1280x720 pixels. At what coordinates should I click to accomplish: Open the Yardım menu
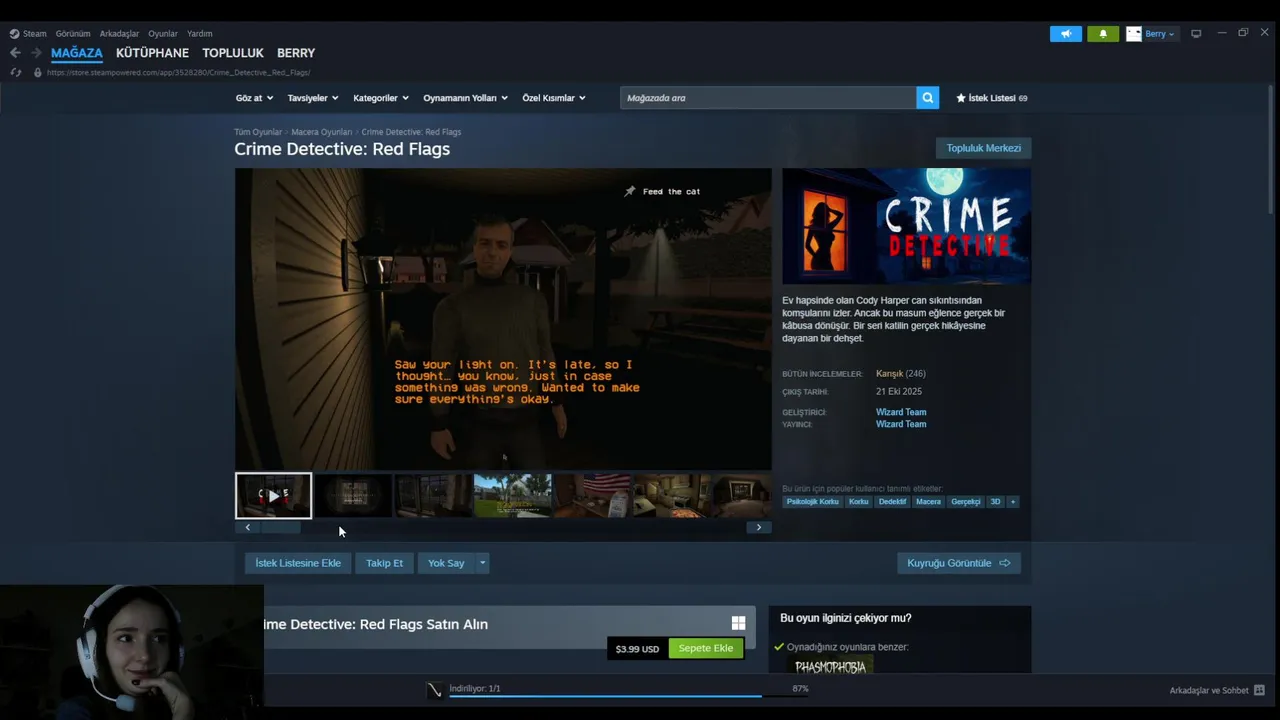[199, 34]
